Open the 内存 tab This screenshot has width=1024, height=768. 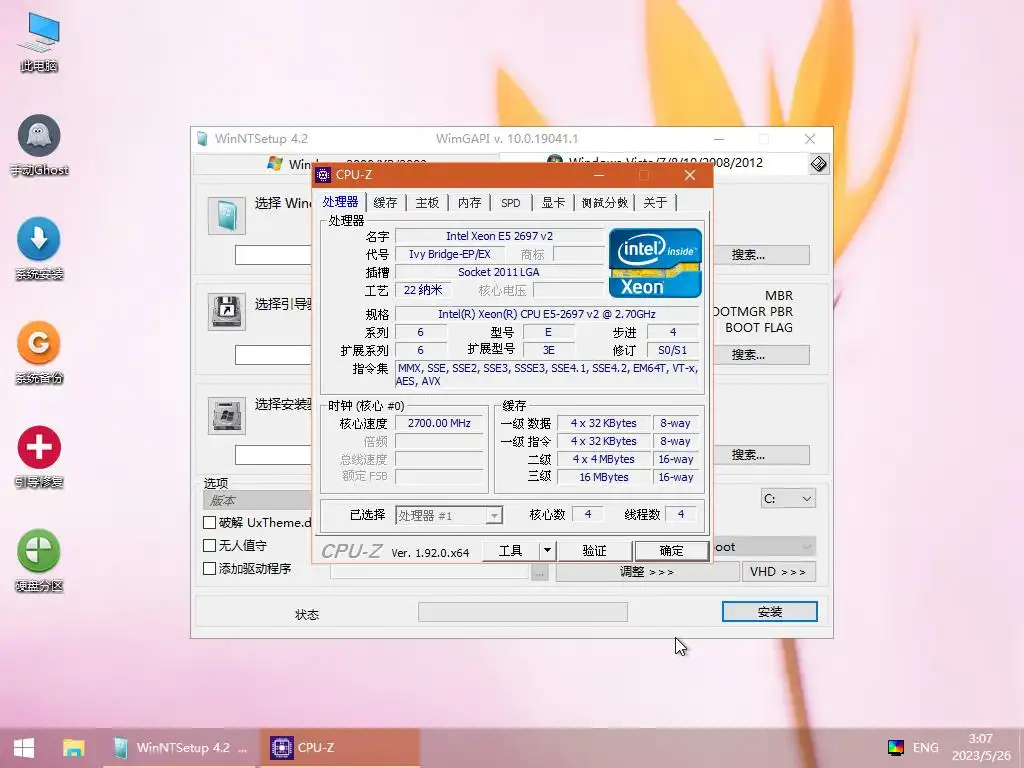click(x=469, y=202)
